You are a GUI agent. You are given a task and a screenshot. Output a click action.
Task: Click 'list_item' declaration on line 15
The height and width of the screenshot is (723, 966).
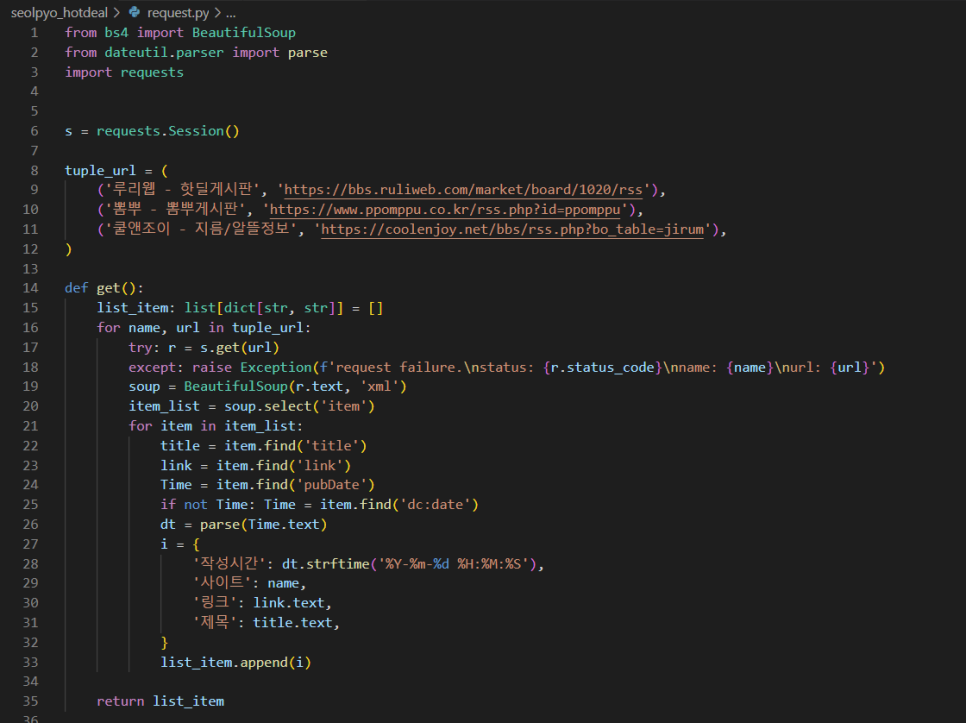132,308
